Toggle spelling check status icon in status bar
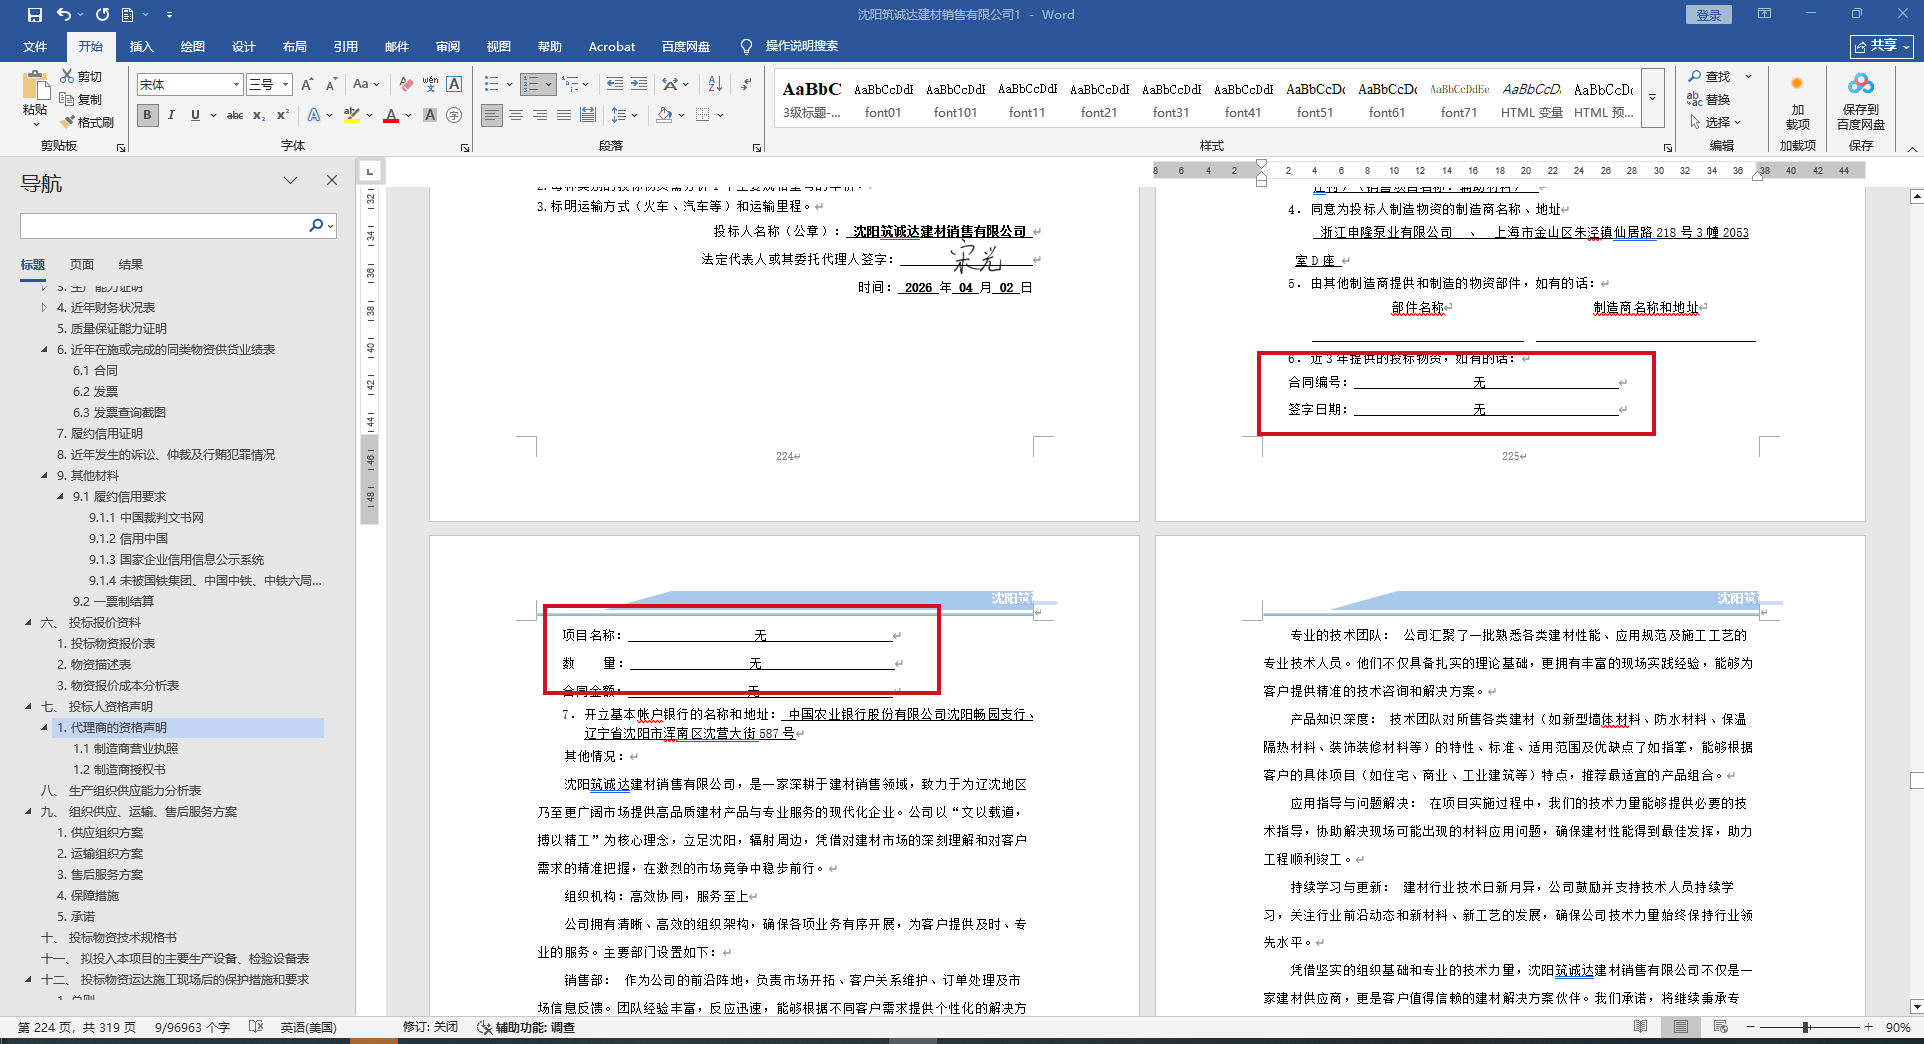The width and height of the screenshot is (1924, 1044). point(255,1027)
